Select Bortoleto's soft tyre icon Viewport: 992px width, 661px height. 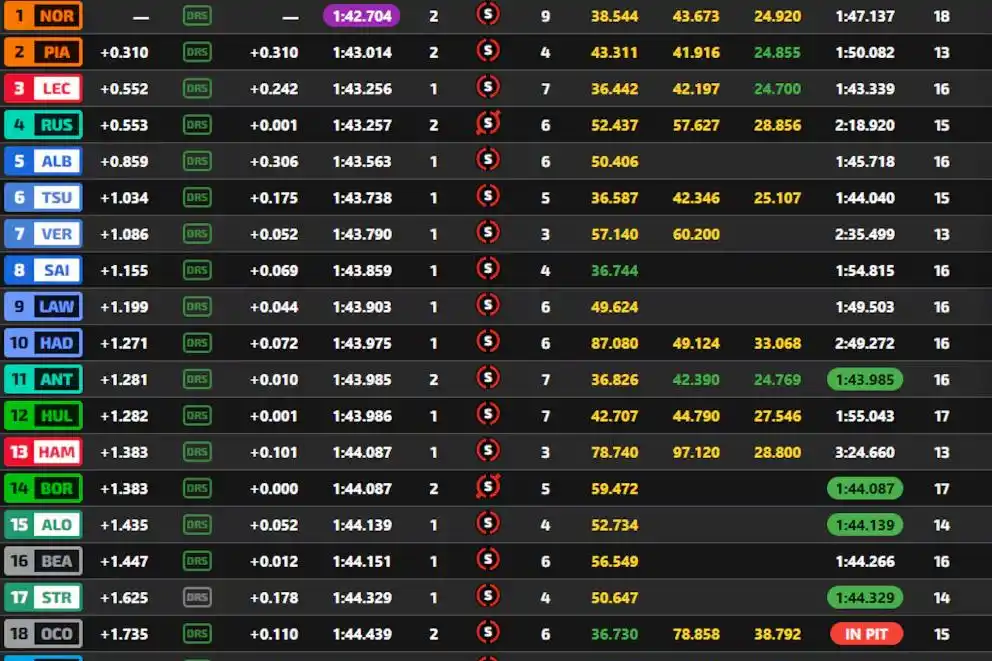pyautogui.click(x=488, y=487)
